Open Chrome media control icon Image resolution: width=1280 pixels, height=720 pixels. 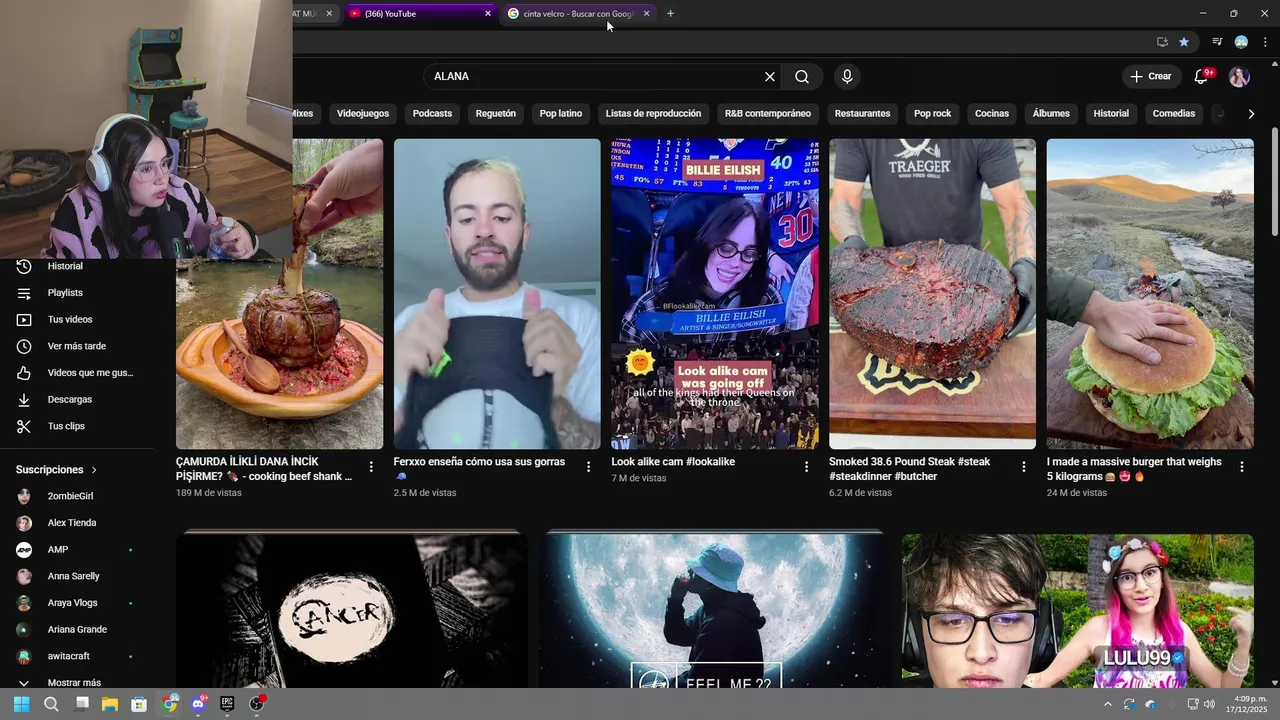1217,42
